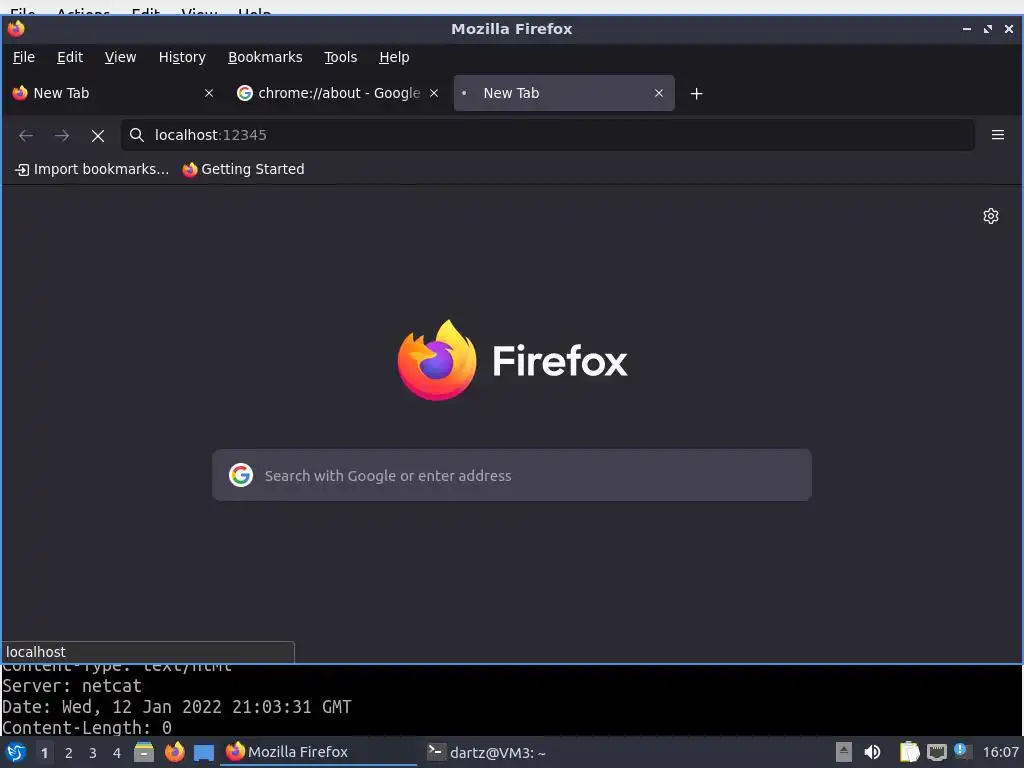
Task: Click Import bookmarks... in bookmarks toolbar
Action: pyautogui.click(x=91, y=170)
